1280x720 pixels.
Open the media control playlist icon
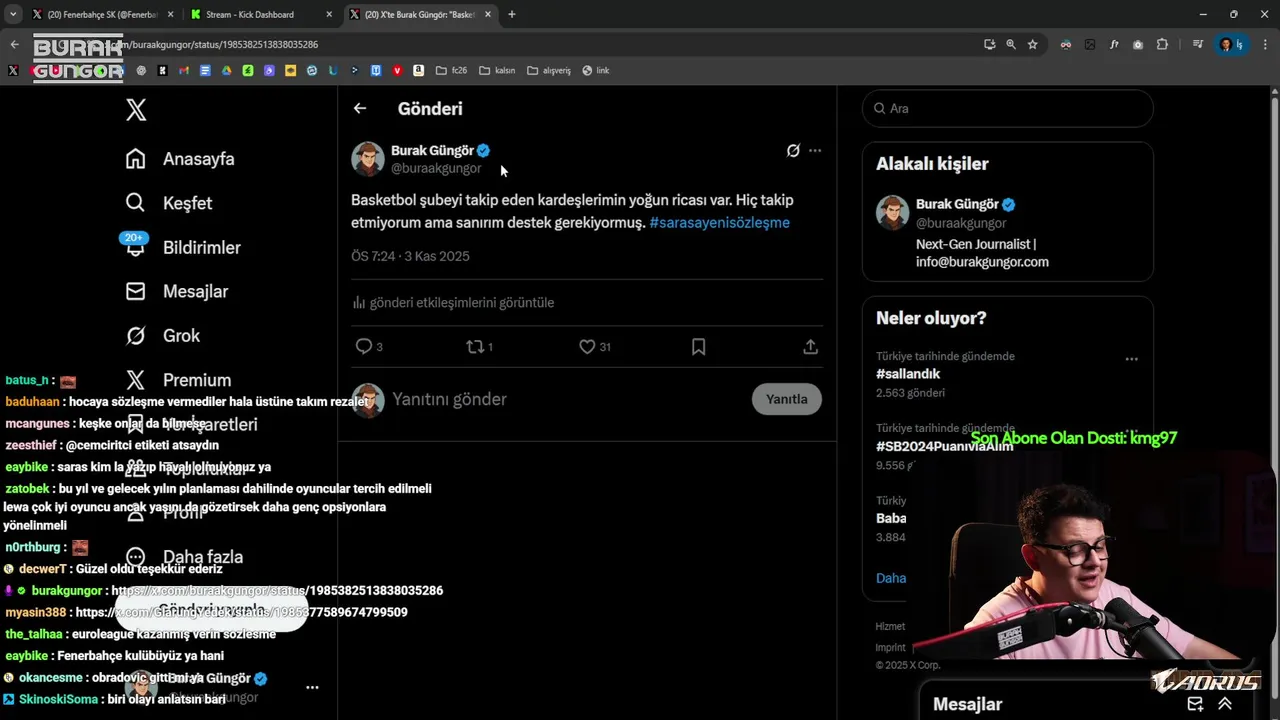[1198, 44]
